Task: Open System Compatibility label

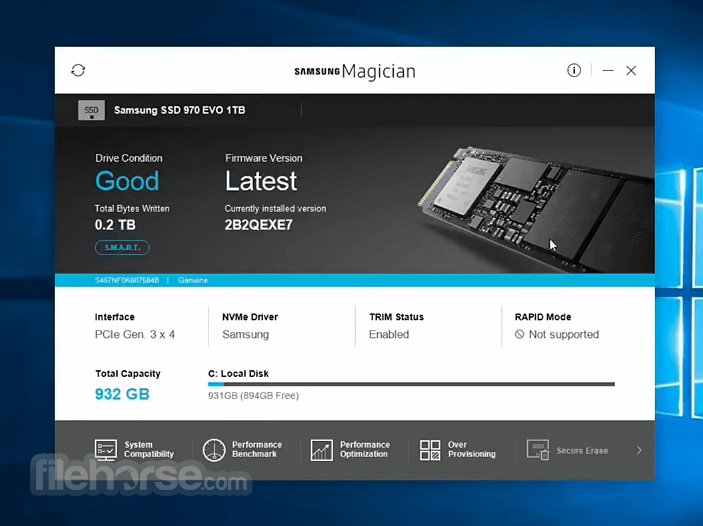Action: tap(149, 449)
